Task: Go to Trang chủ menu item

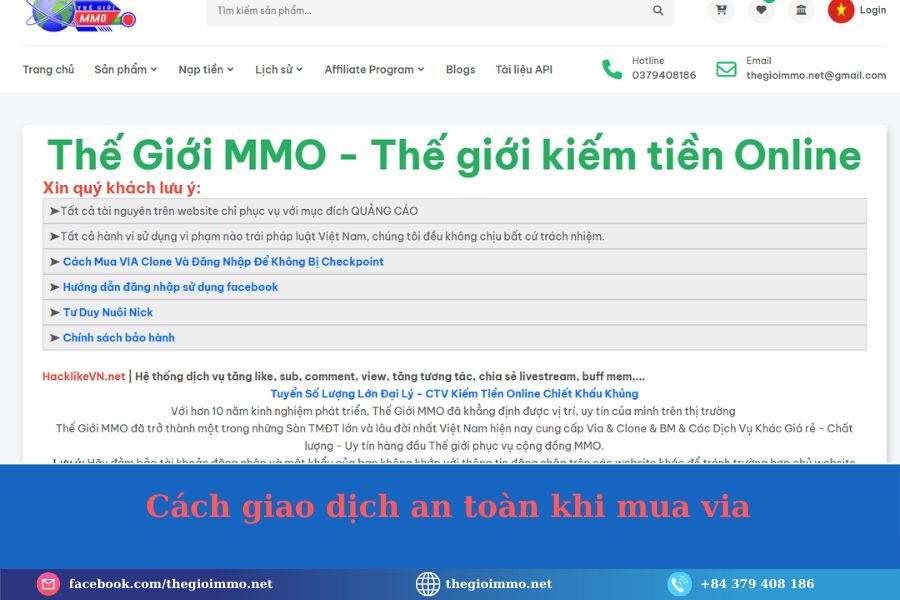Action: pos(48,69)
